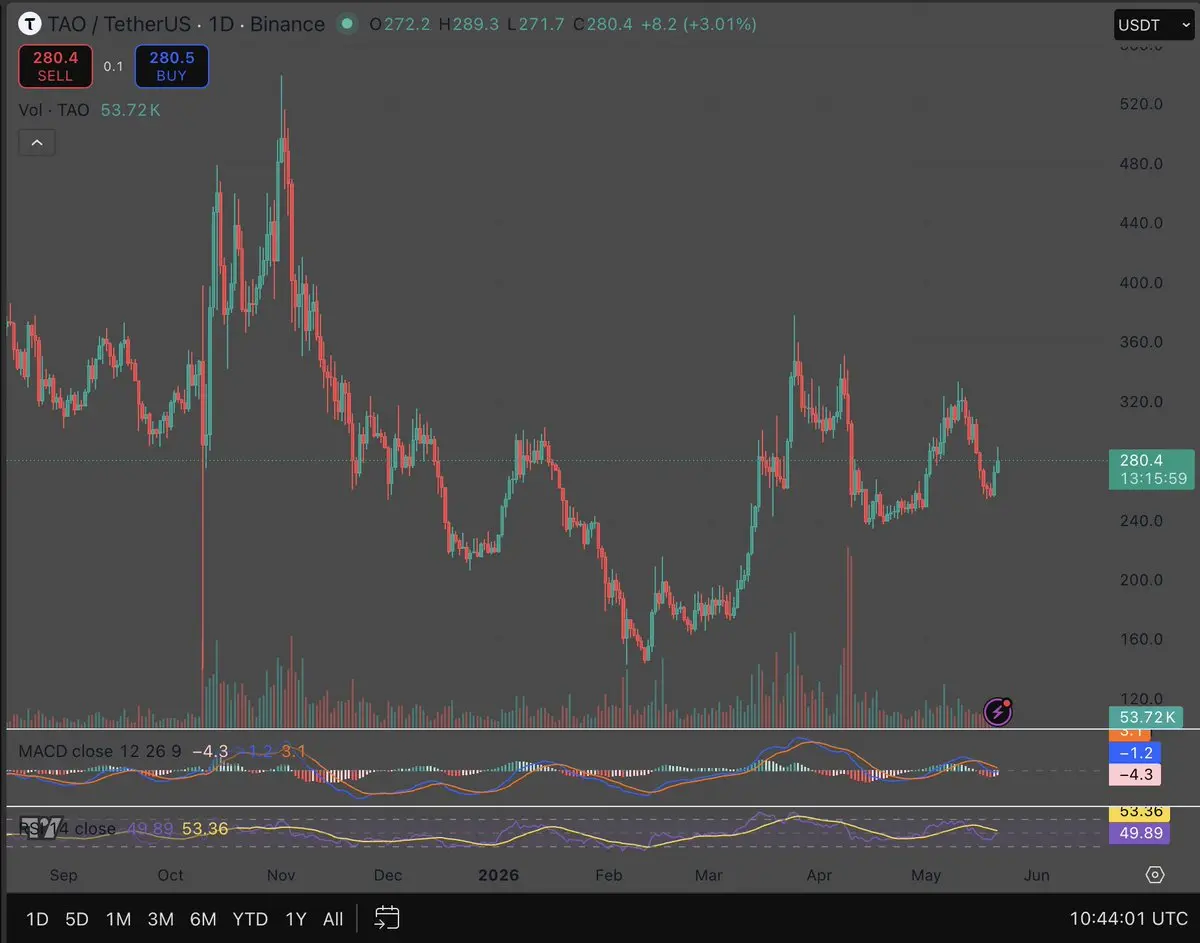Click the MACD -4.3 pink axis label
This screenshot has width=1200, height=943.
1135,774
